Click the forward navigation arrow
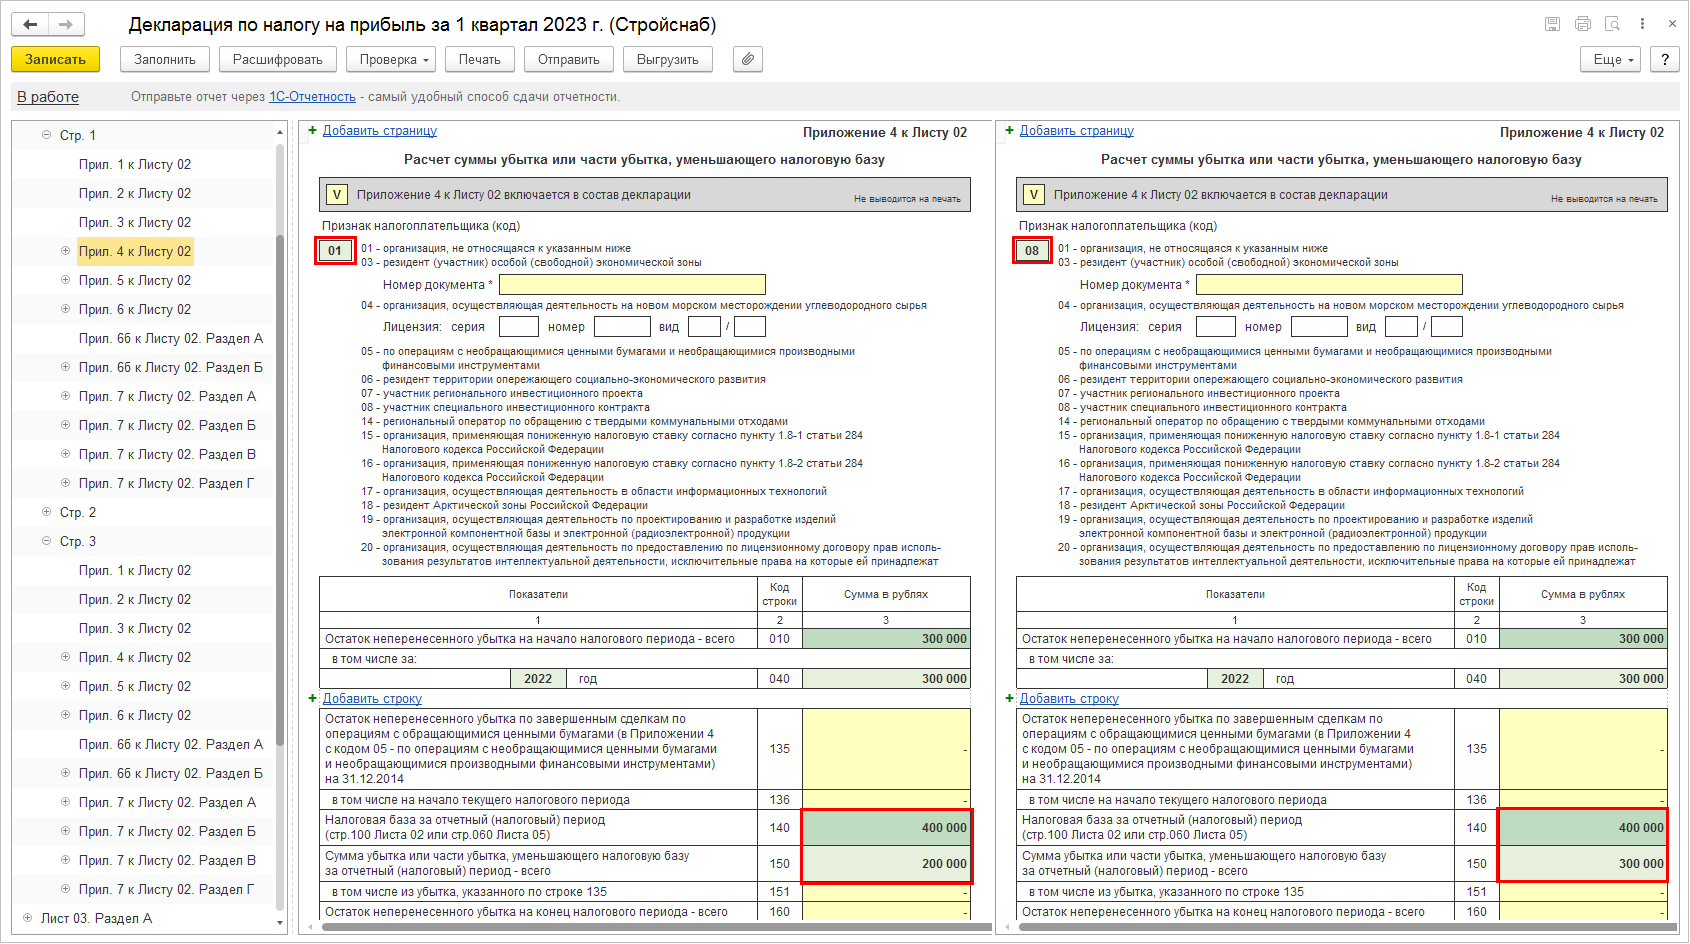This screenshot has width=1690, height=944. (x=66, y=24)
